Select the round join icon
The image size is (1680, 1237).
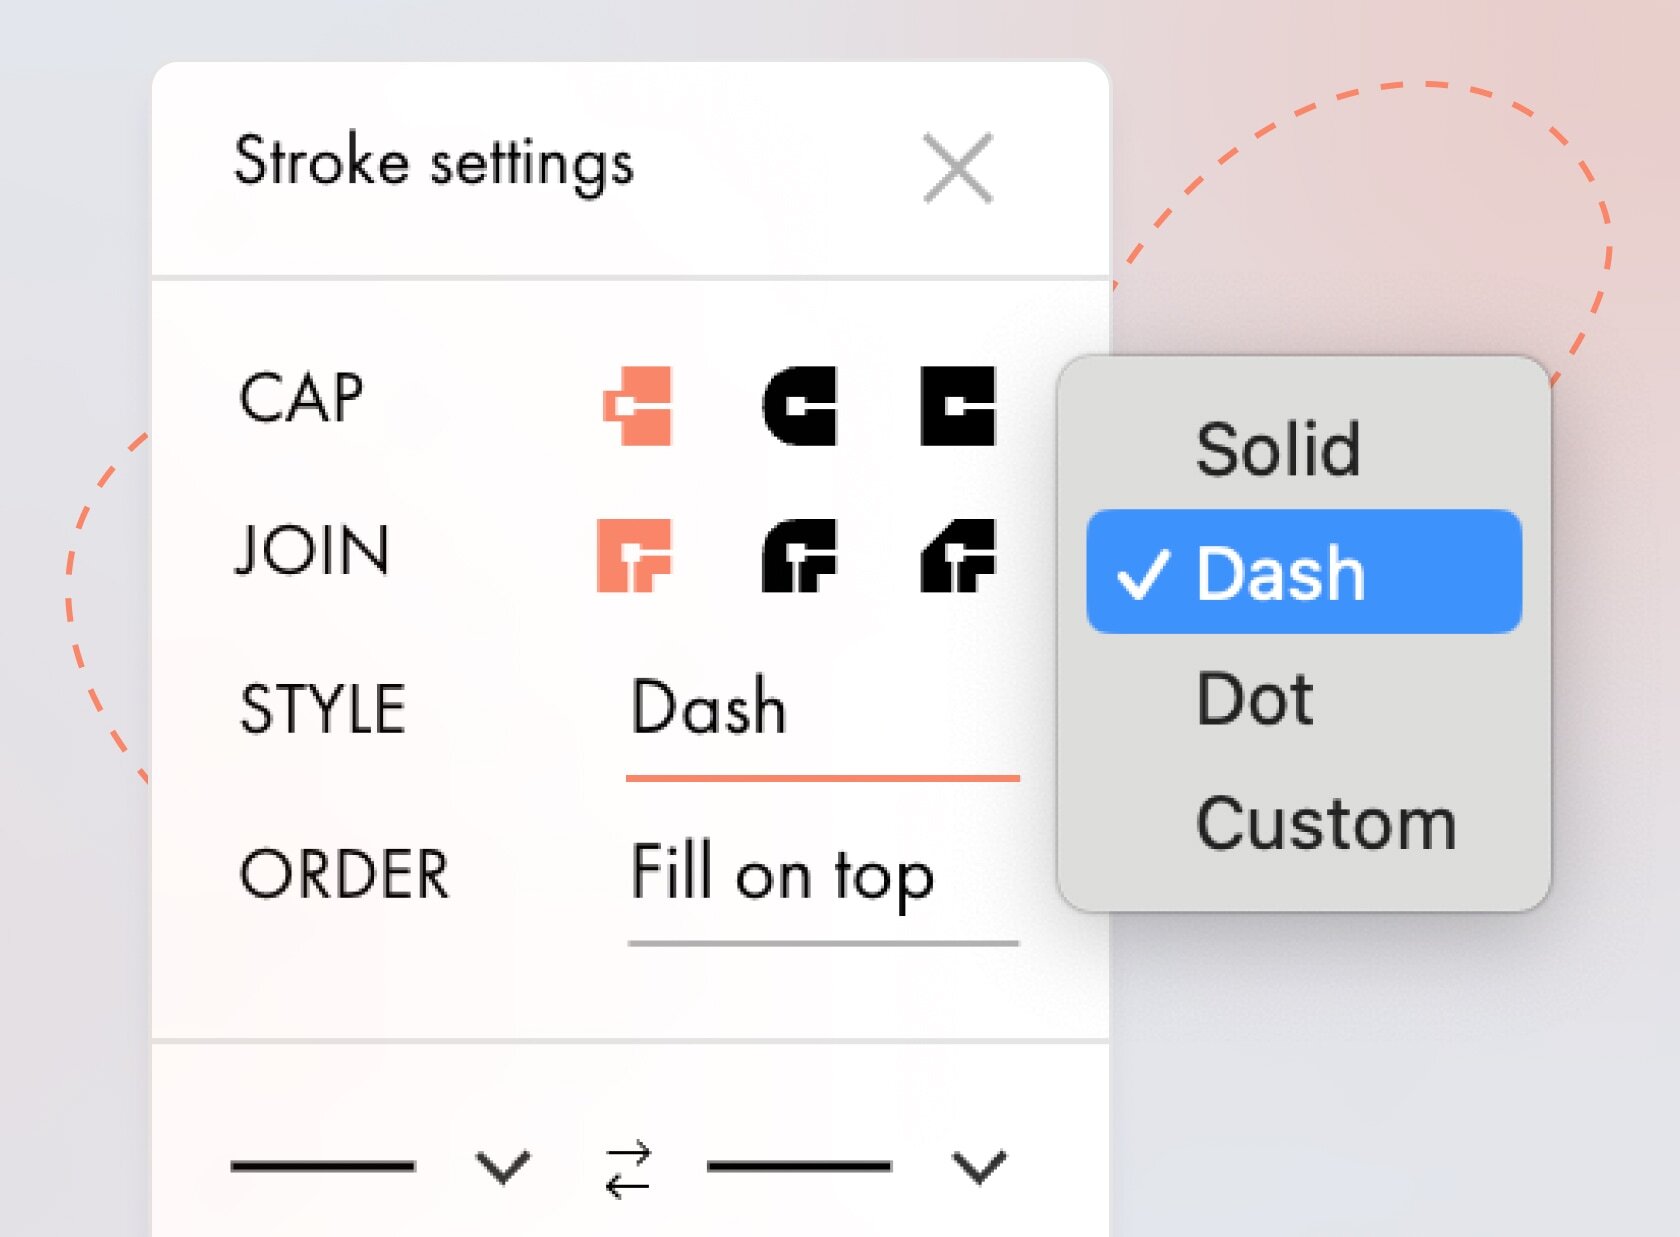click(x=799, y=555)
